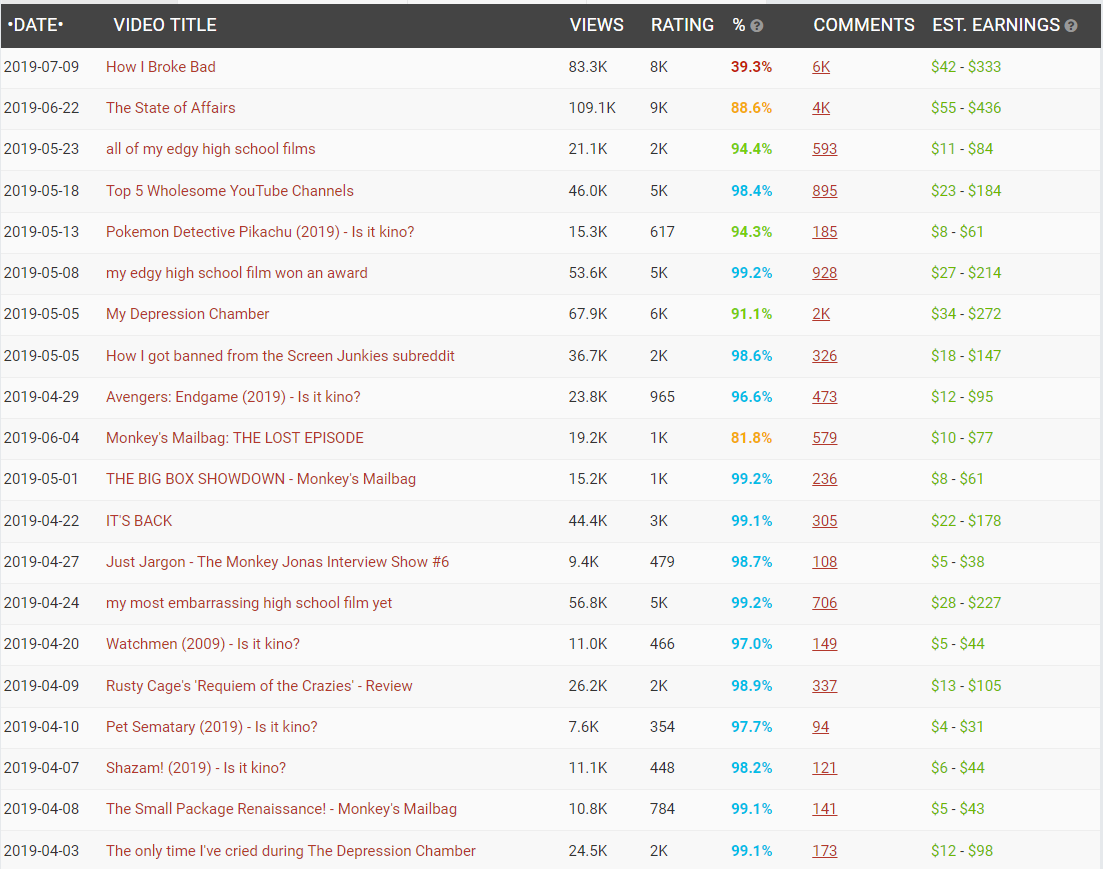Select the 109.1K views value
This screenshot has width=1104, height=869.
tap(592, 108)
